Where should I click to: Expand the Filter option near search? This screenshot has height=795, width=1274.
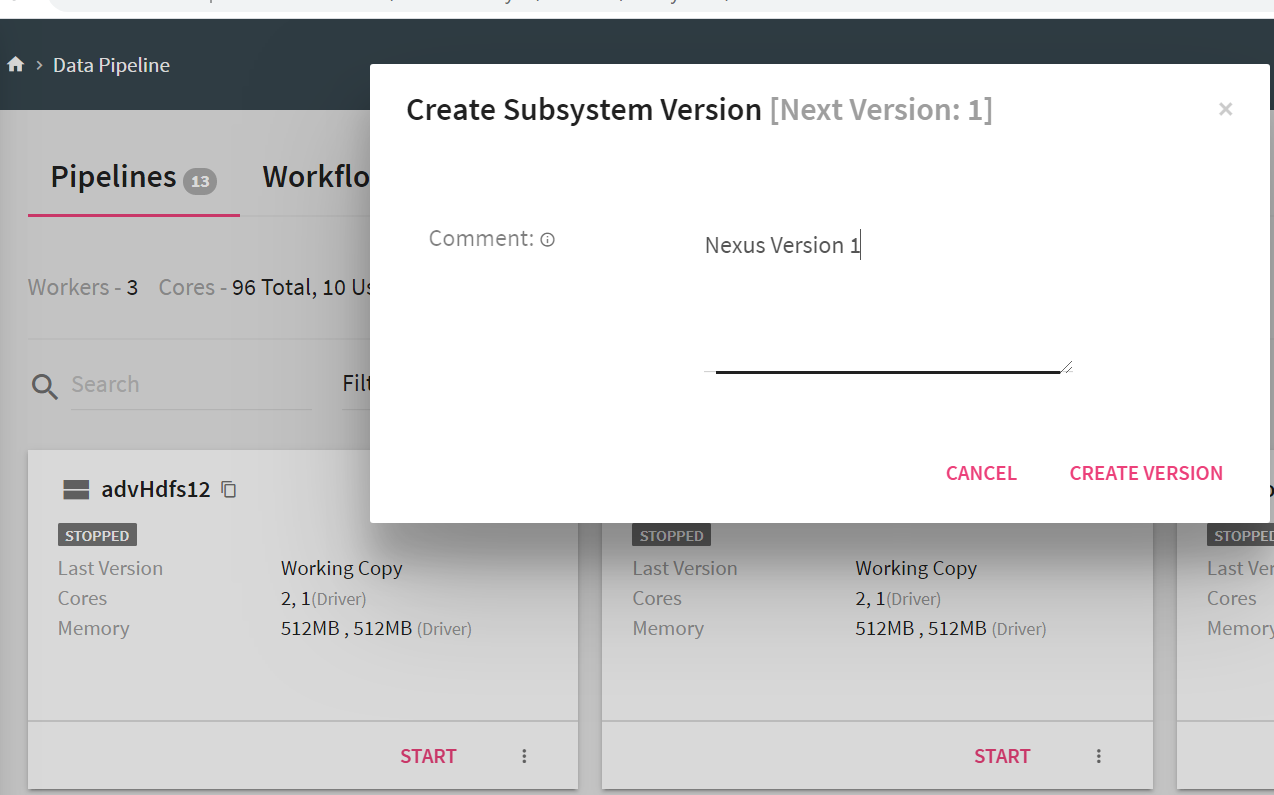click(356, 384)
